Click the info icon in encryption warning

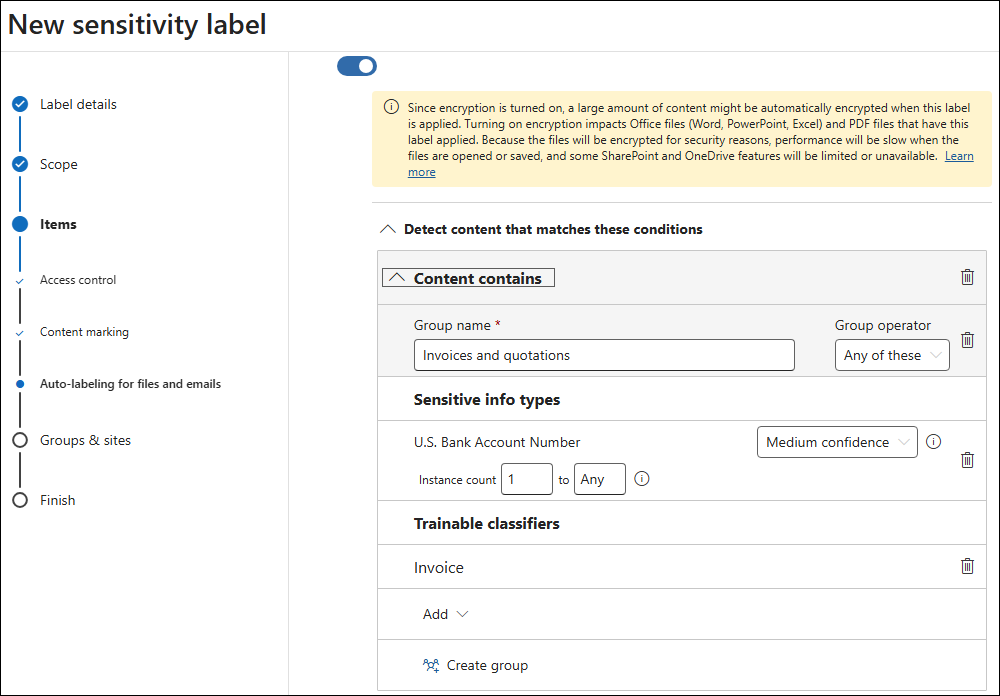[391, 107]
